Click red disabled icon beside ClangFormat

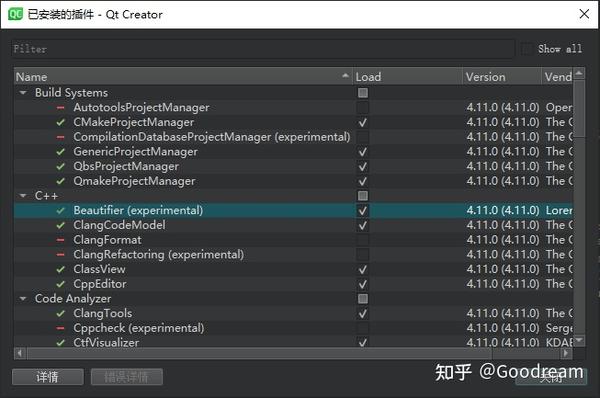coord(60,240)
